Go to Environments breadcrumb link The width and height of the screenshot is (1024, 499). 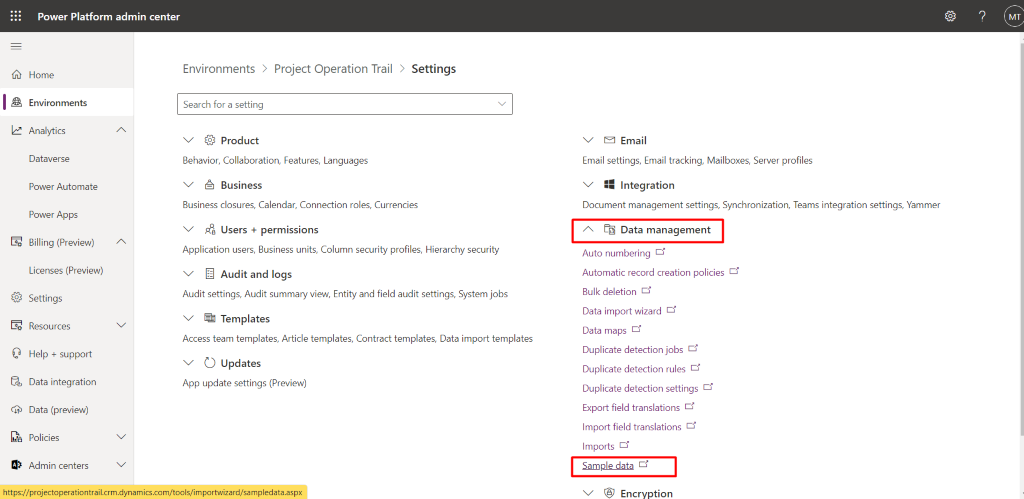click(219, 69)
